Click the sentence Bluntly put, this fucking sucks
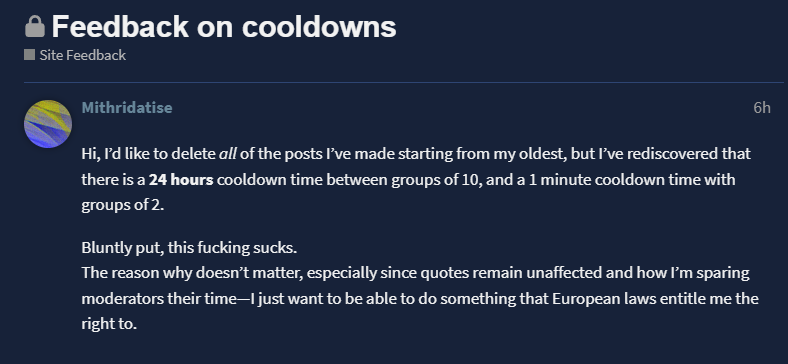This screenshot has height=364, width=788. [189, 248]
